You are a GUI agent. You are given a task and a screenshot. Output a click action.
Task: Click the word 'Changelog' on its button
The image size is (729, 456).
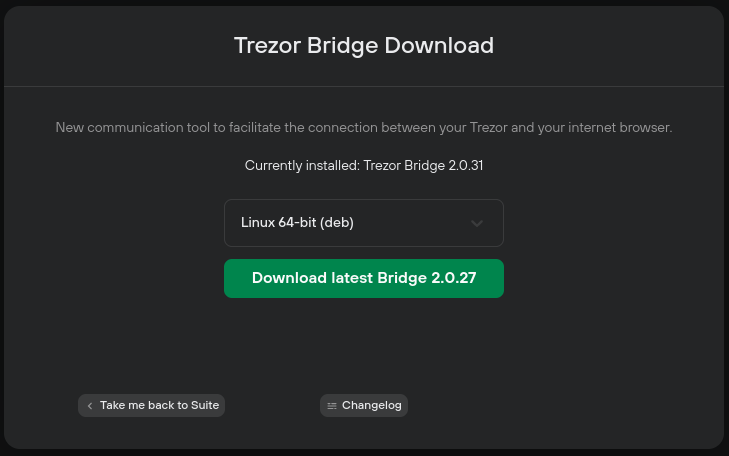click(x=371, y=405)
